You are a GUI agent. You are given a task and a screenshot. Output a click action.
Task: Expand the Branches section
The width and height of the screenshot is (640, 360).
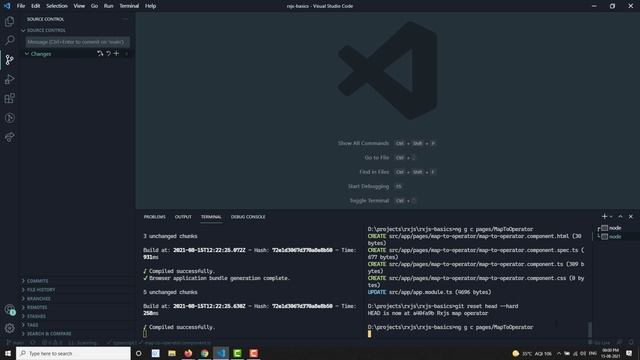(77, 299)
